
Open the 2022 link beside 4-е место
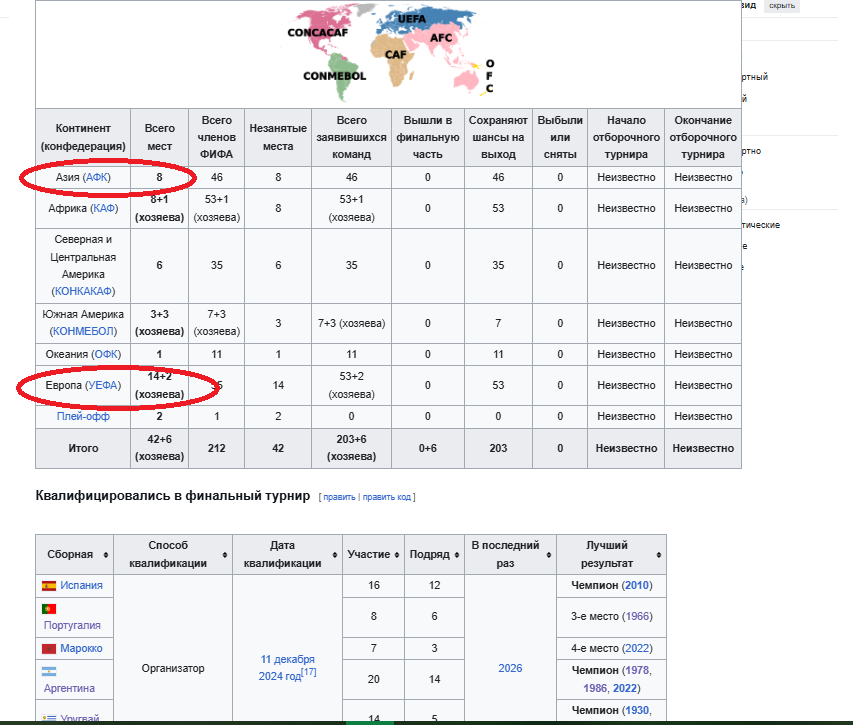pyautogui.click(x=636, y=648)
